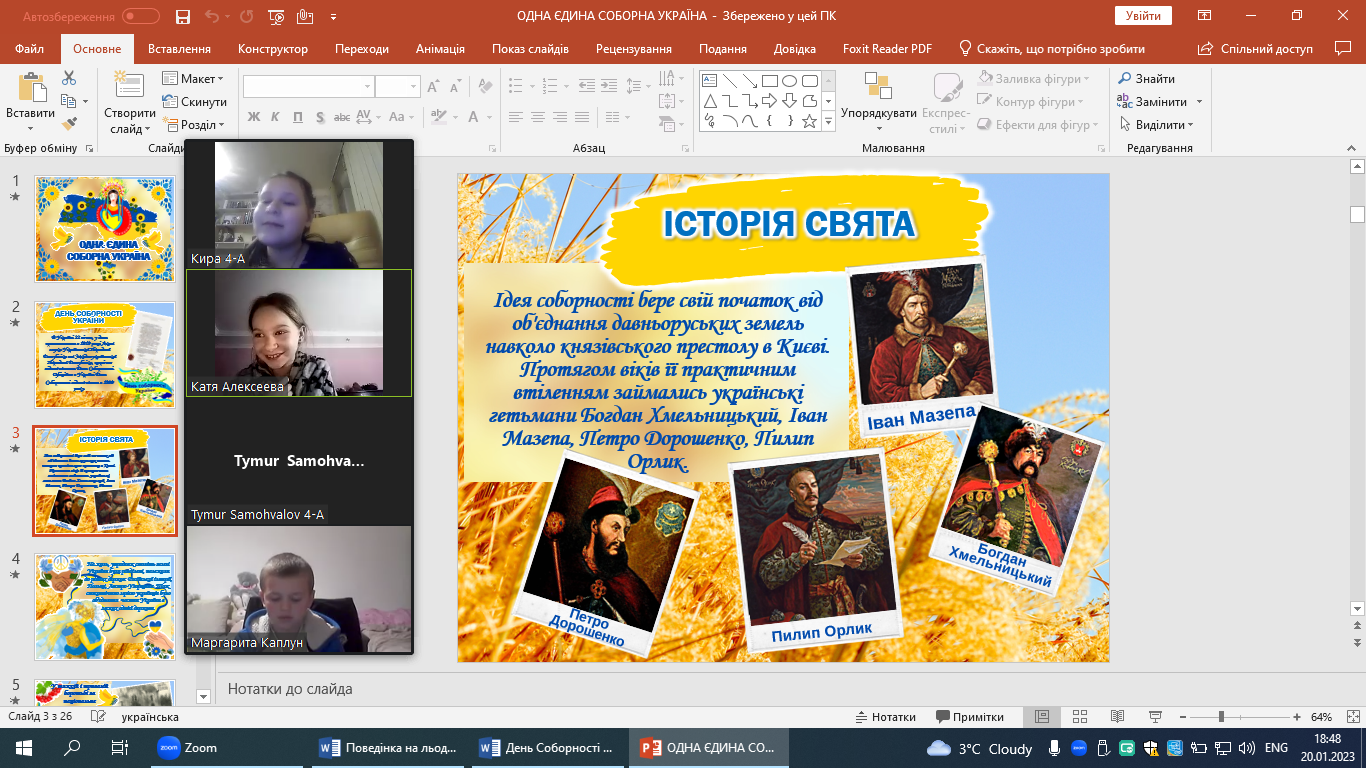Click the decrease indent icon

tap(587, 87)
